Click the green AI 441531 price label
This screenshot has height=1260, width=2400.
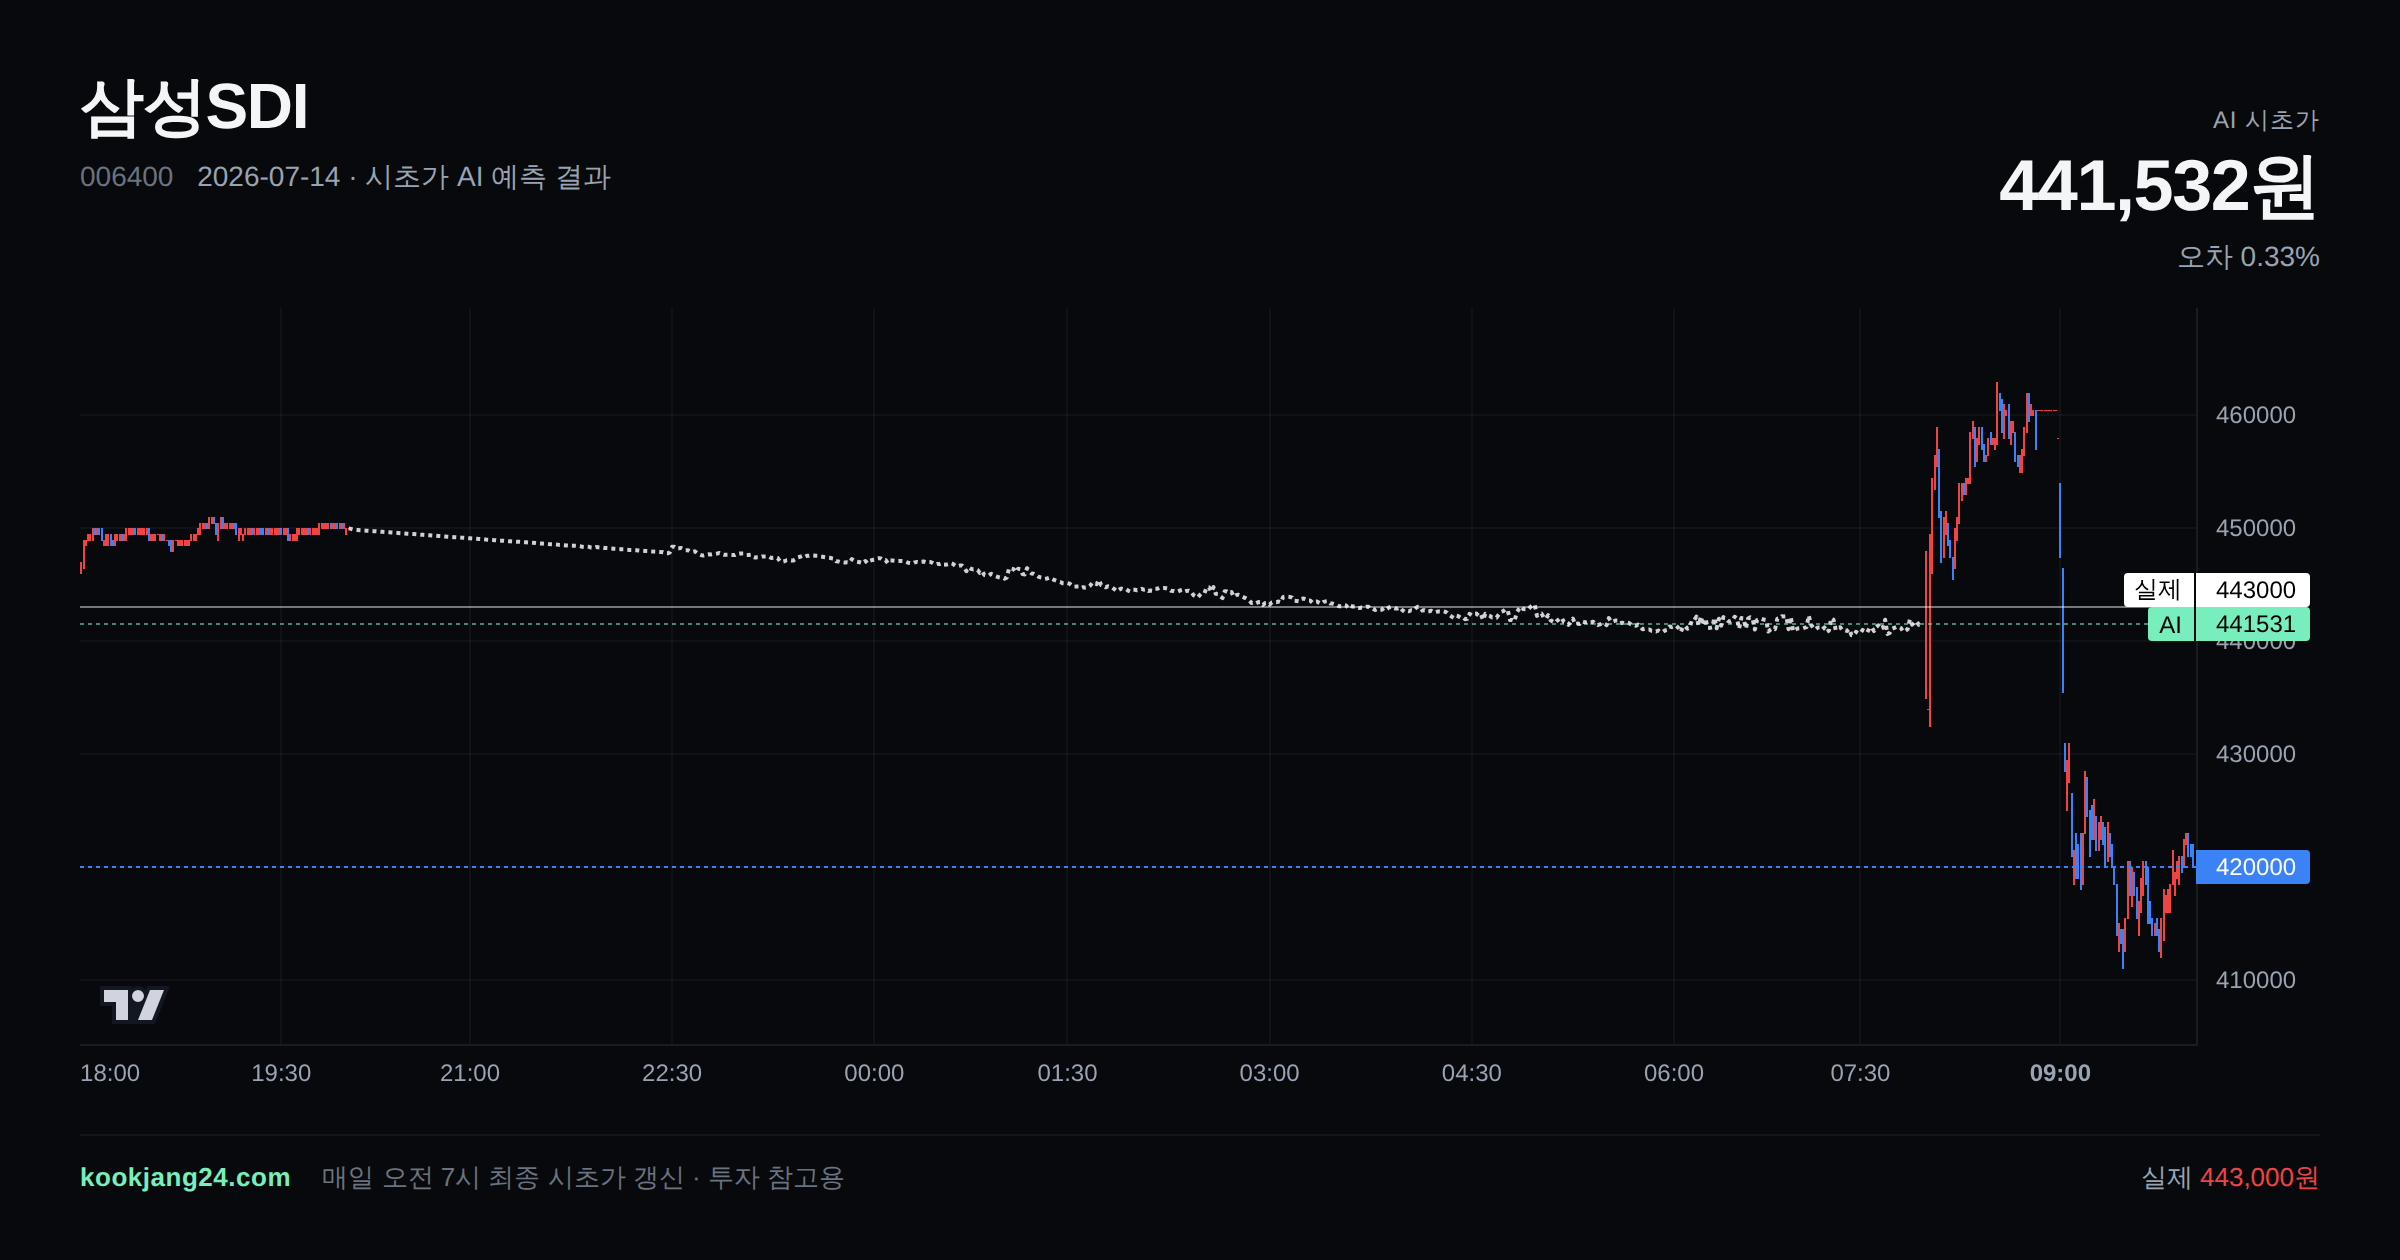pyautogui.click(x=2228, y=624)
